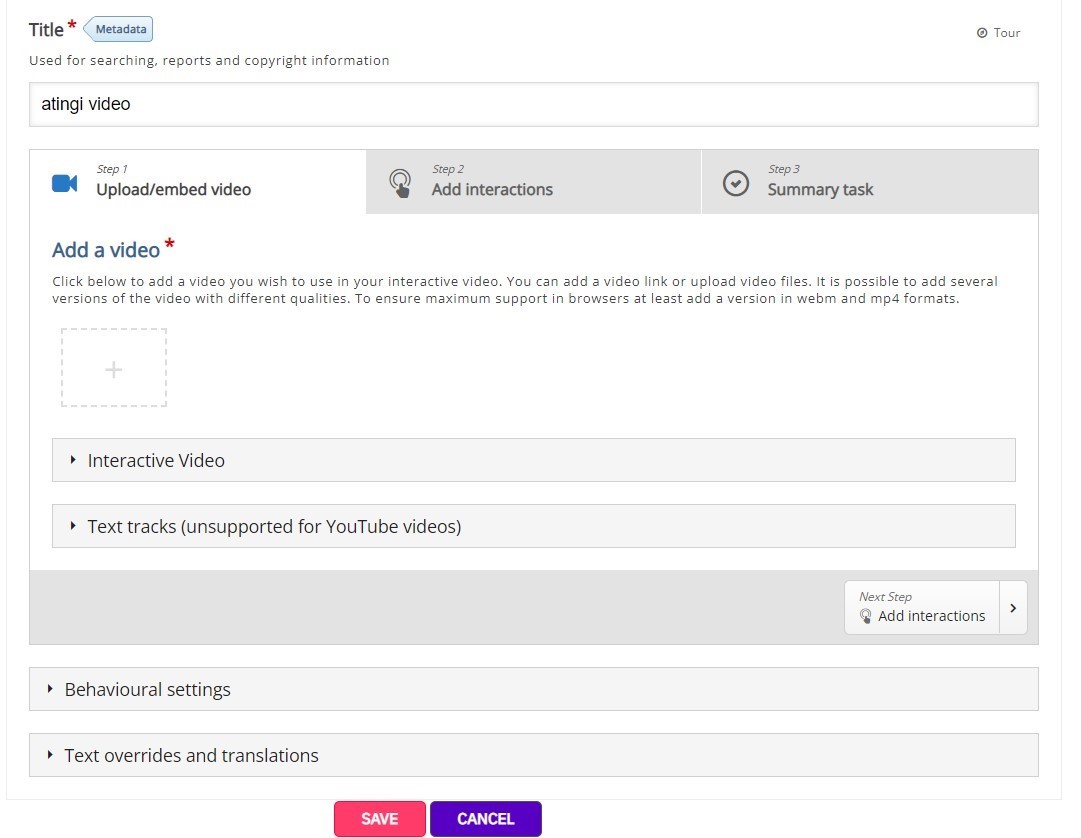
Task: Expand Text tracks (unsupported for YouTube videos)
Action: 534,527
